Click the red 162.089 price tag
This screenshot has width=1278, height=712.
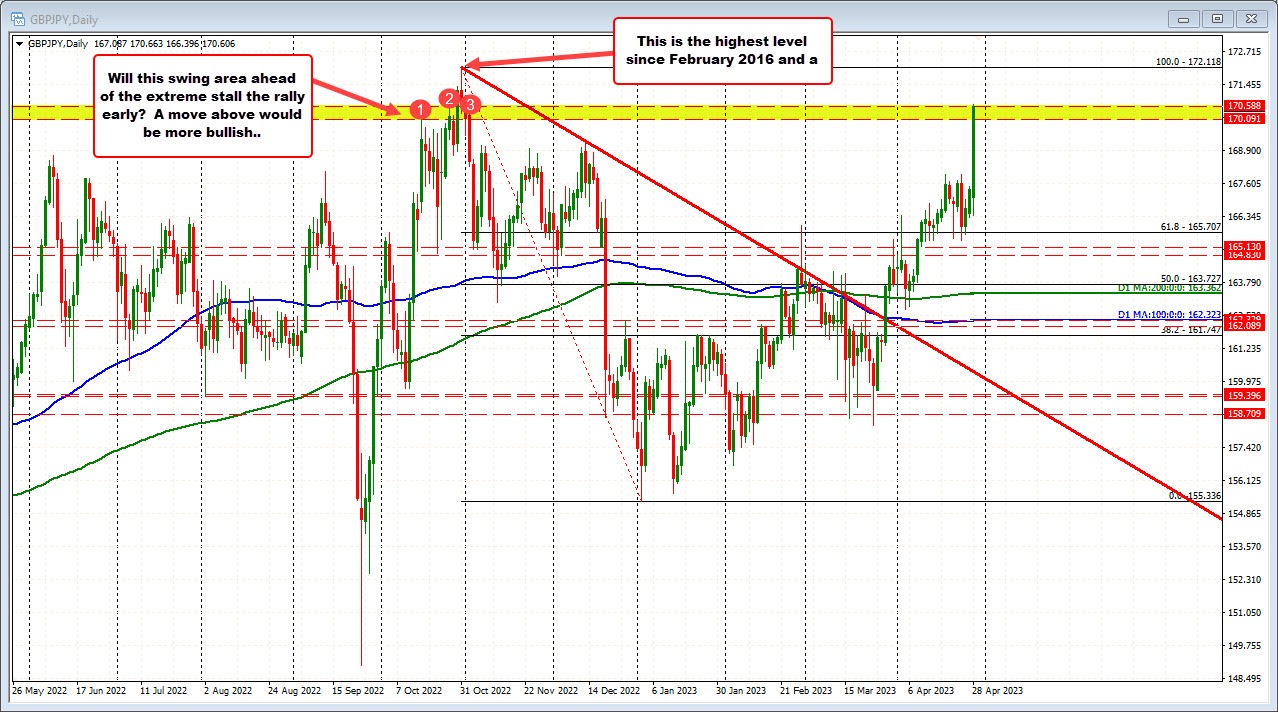click(x=1245, y=326)
